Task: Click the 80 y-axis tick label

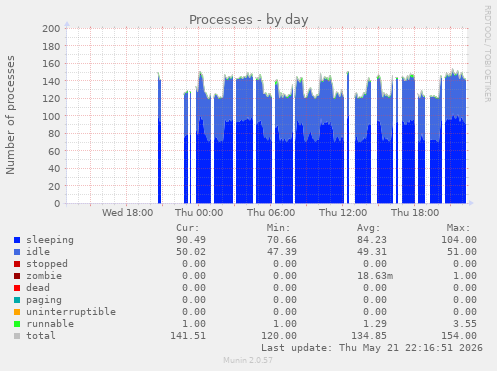Action: [x=54, y=134]
